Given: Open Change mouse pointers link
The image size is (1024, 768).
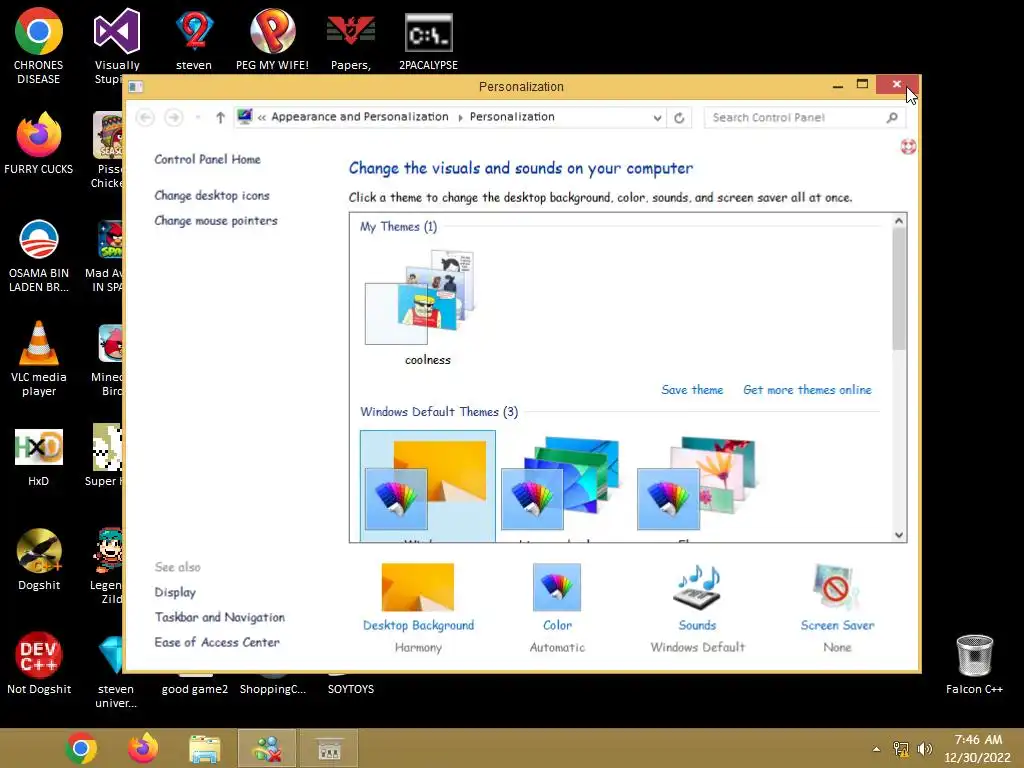Looking at the screenshot, I should [216, 221].
